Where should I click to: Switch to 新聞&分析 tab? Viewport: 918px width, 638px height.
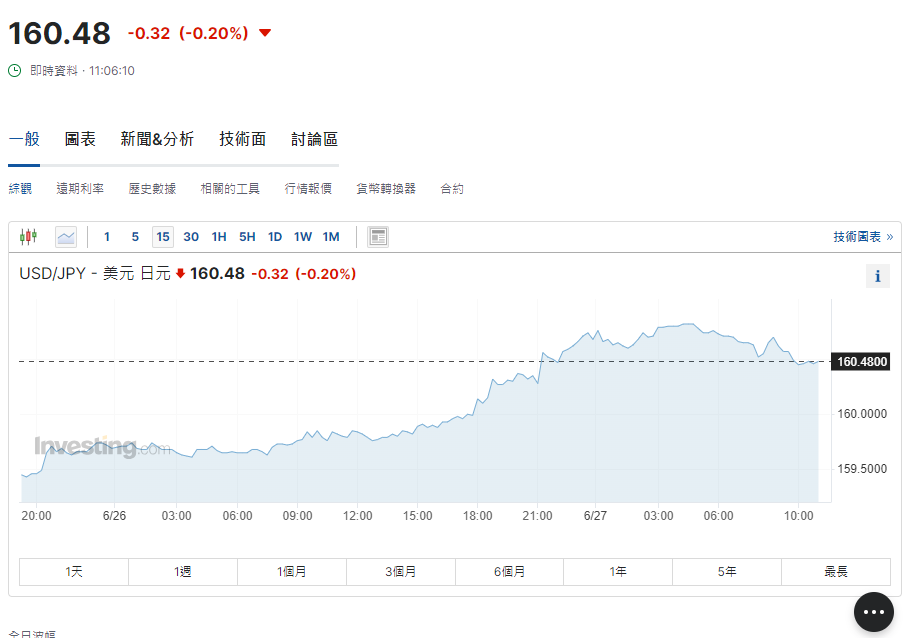click(x=157, y=140)
